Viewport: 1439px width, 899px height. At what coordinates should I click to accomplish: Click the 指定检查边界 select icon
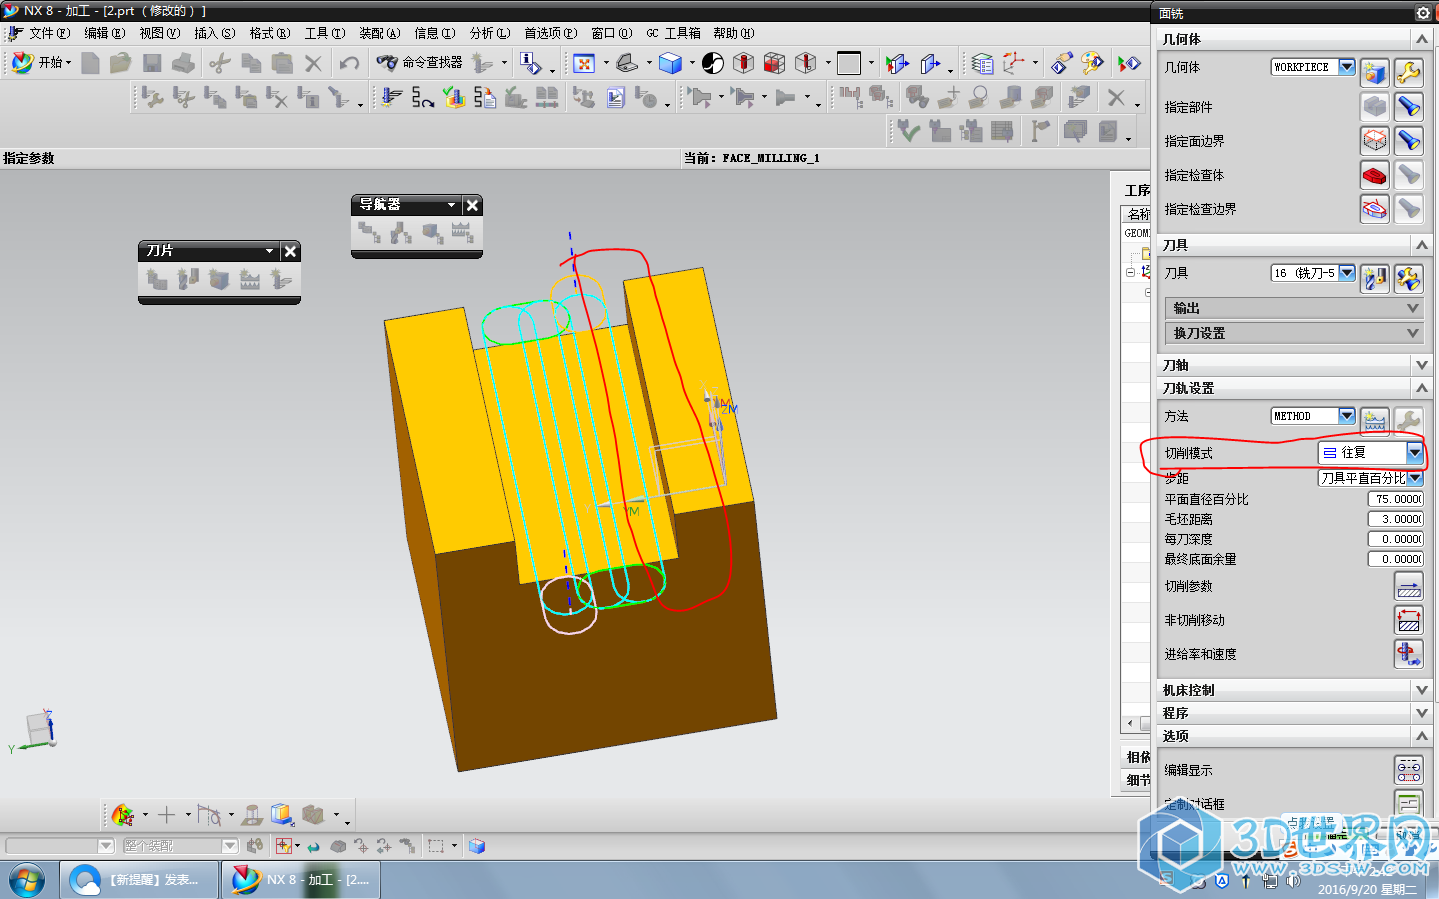tap(1375, 209)
